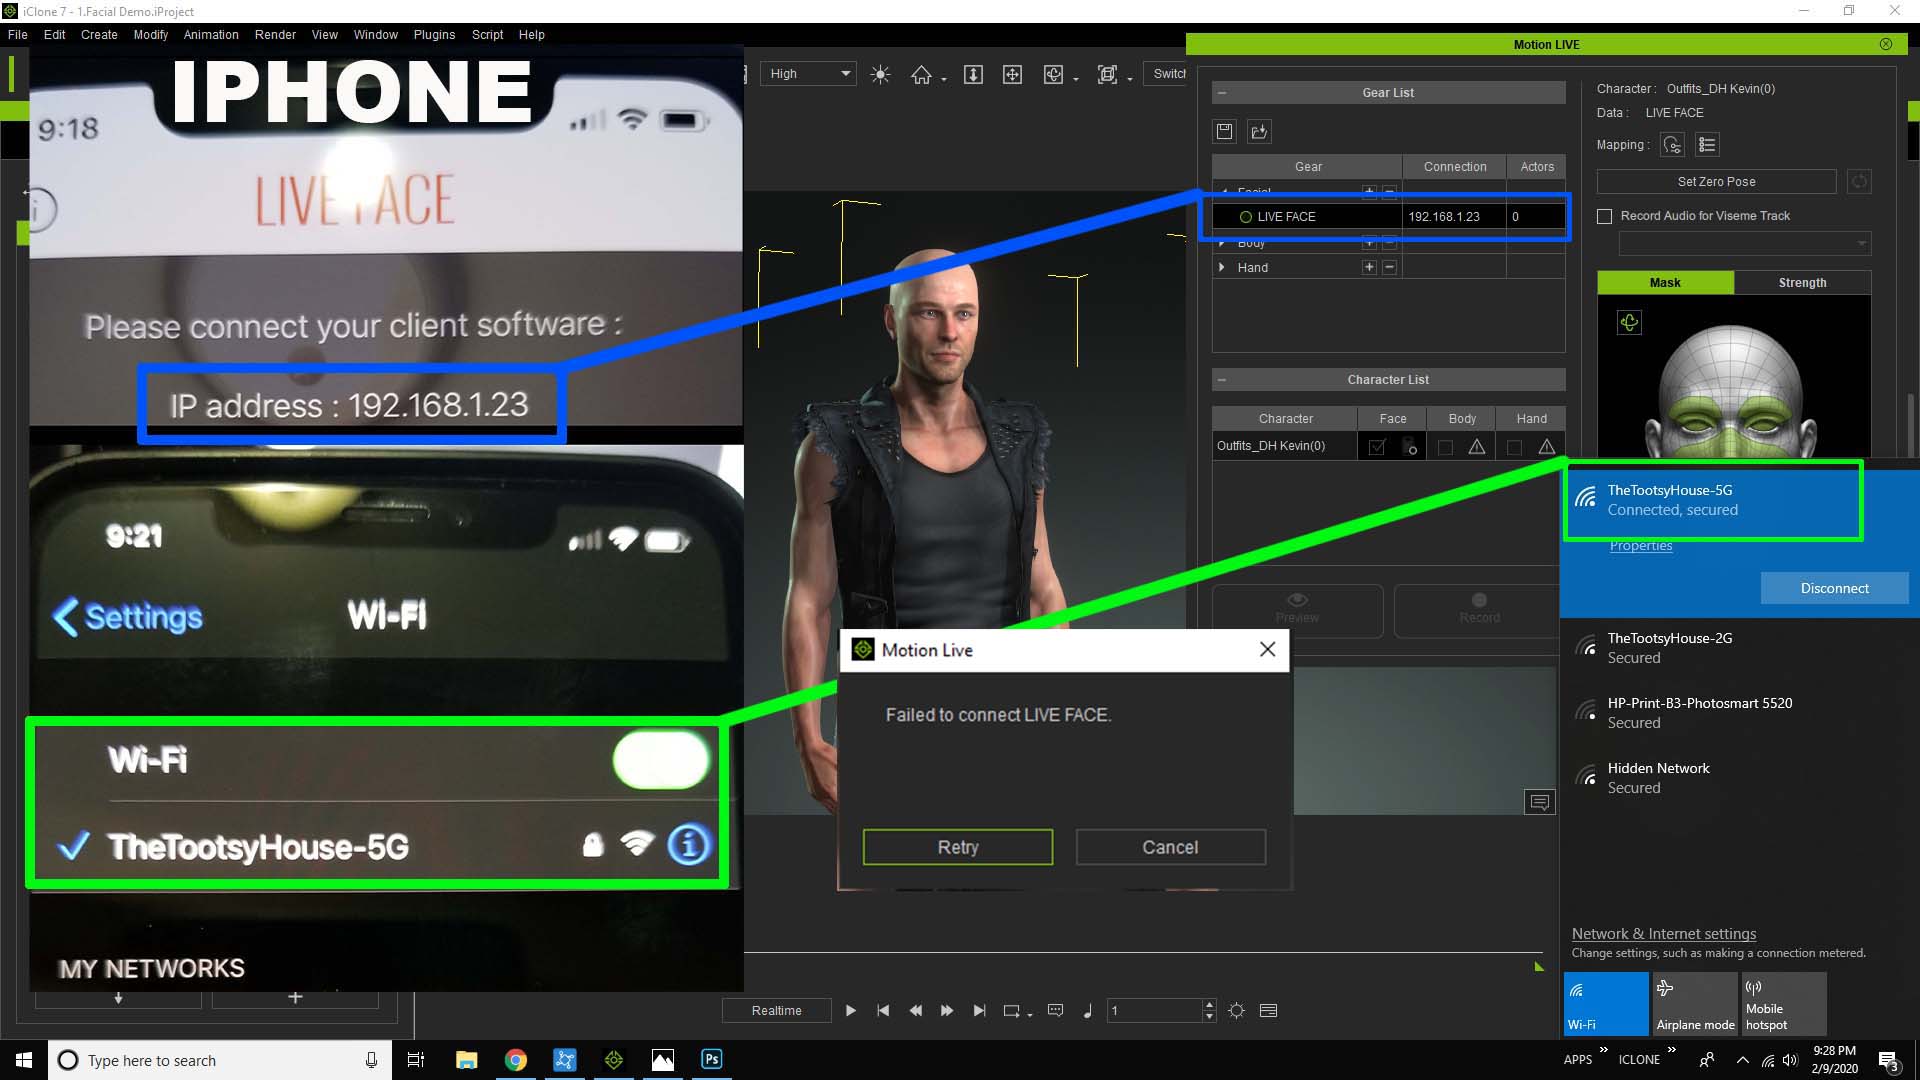
Task: Open the Home view dropdown arrow
Action: 944,79
